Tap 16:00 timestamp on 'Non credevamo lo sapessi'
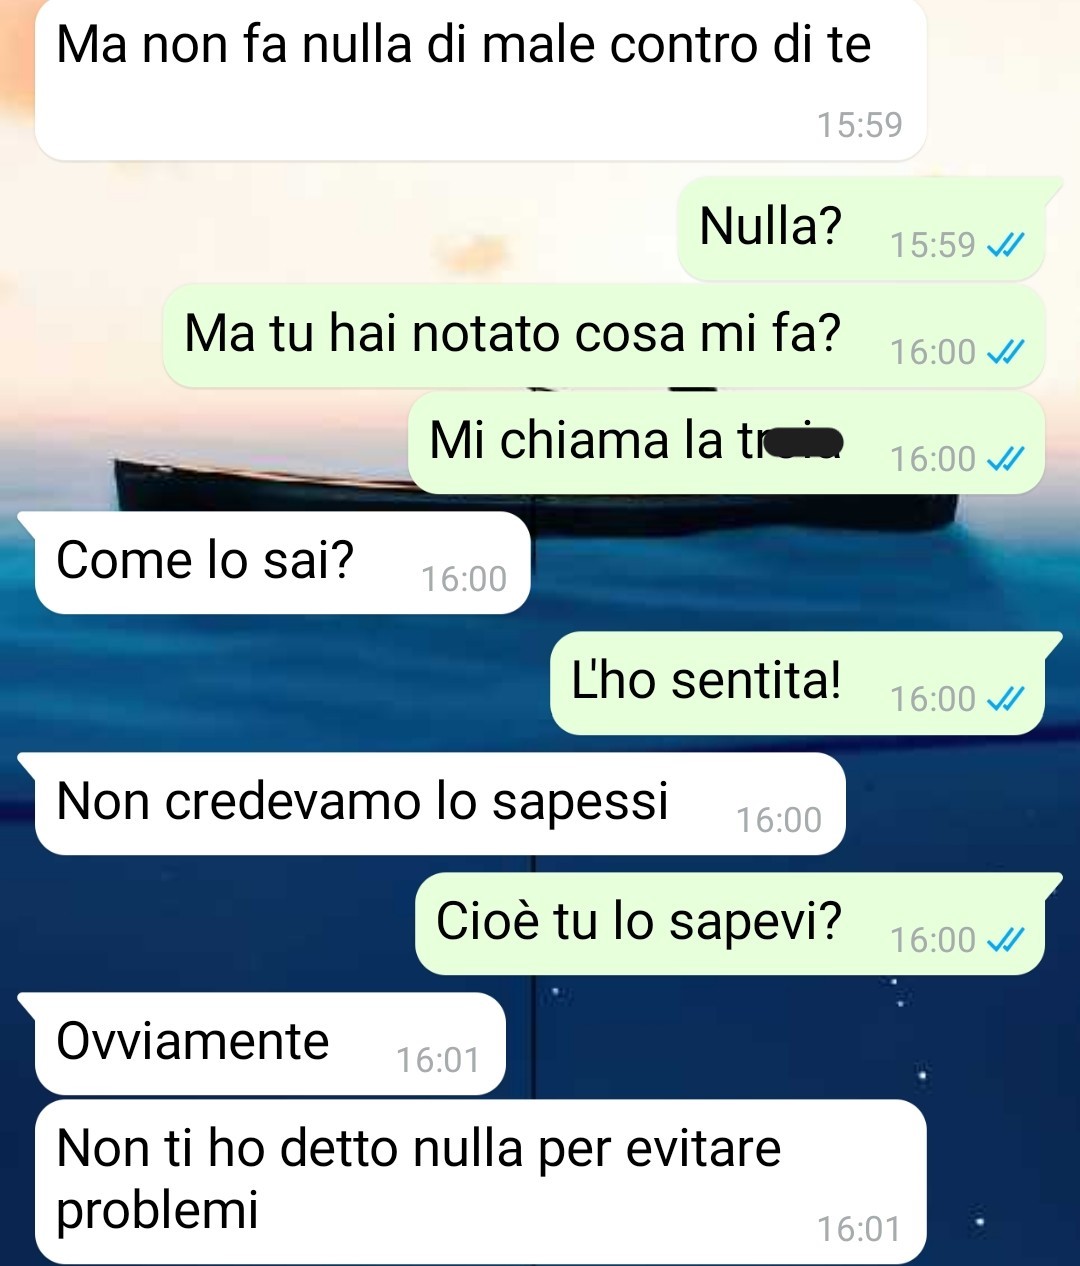This screenshot has width=1080, height=1266. coord(778,820)
